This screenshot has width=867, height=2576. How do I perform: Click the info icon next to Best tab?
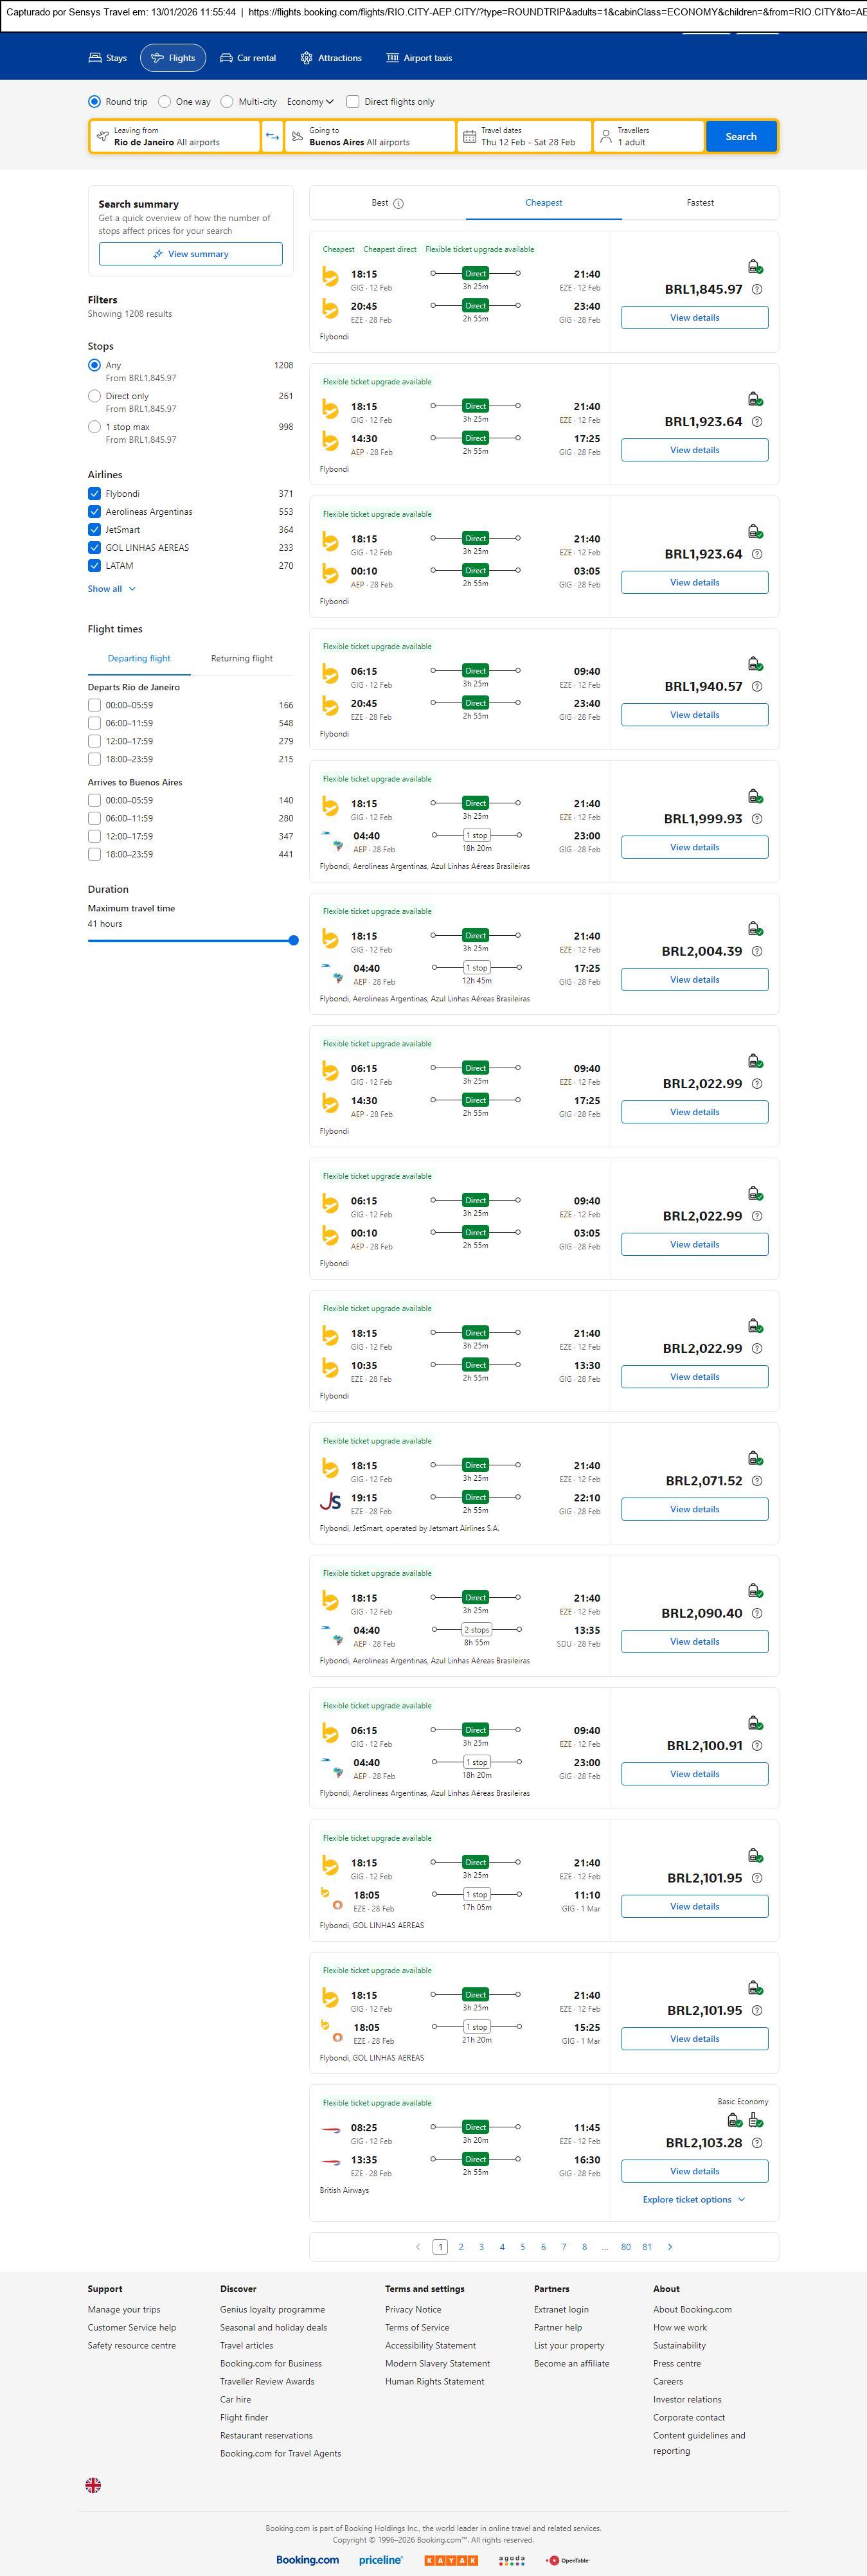[x=398, y=204]
